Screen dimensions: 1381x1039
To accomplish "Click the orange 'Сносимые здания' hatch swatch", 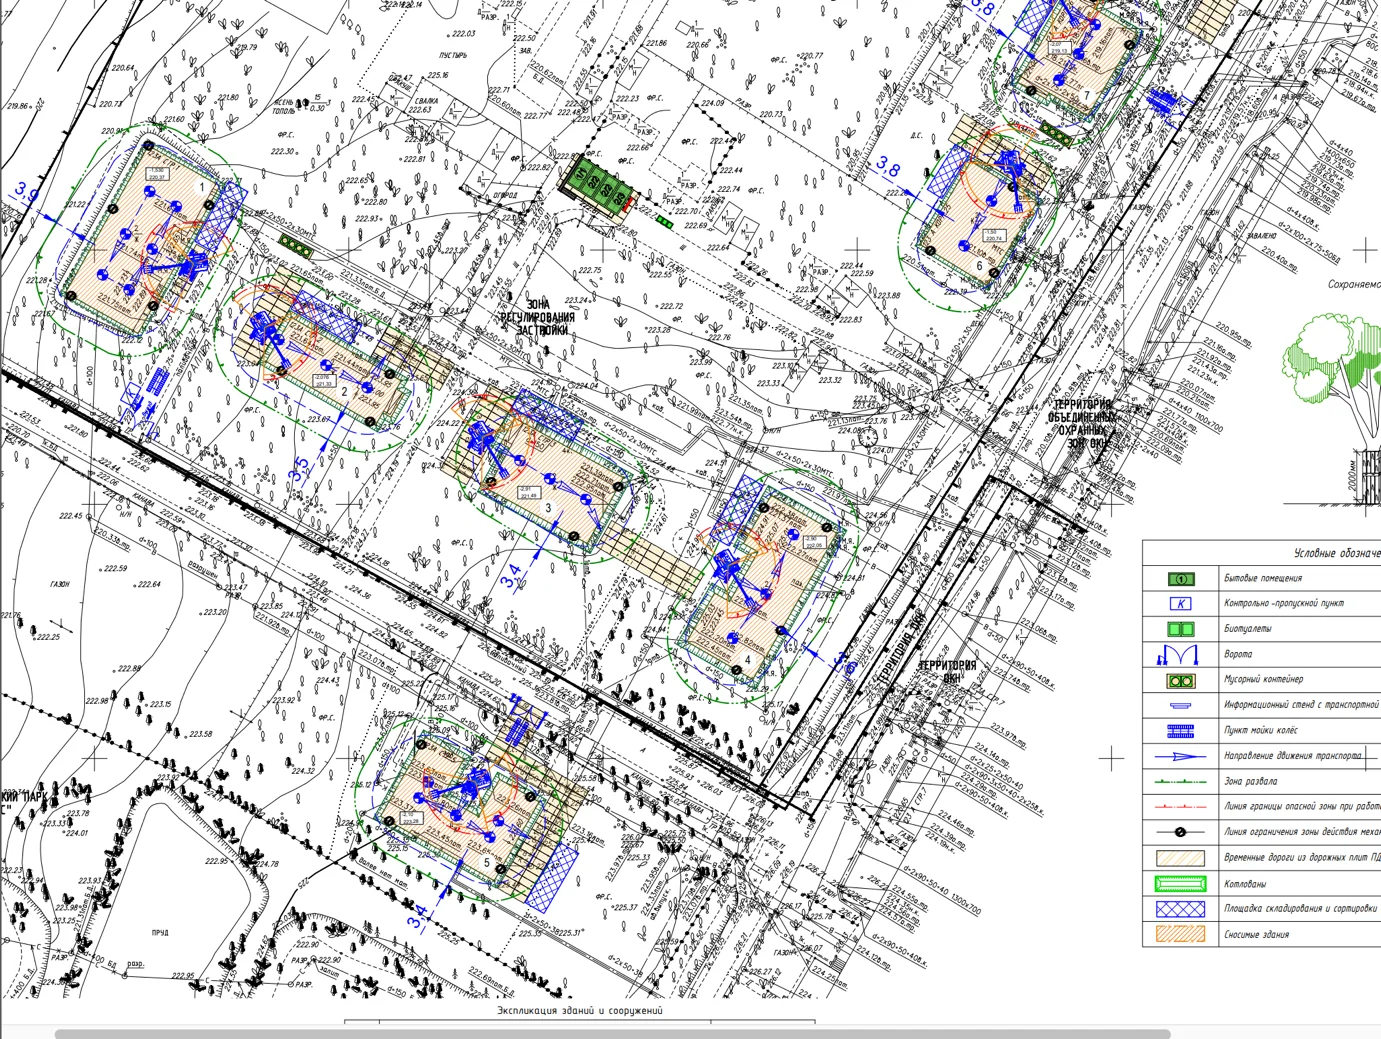I will 1181,934.
